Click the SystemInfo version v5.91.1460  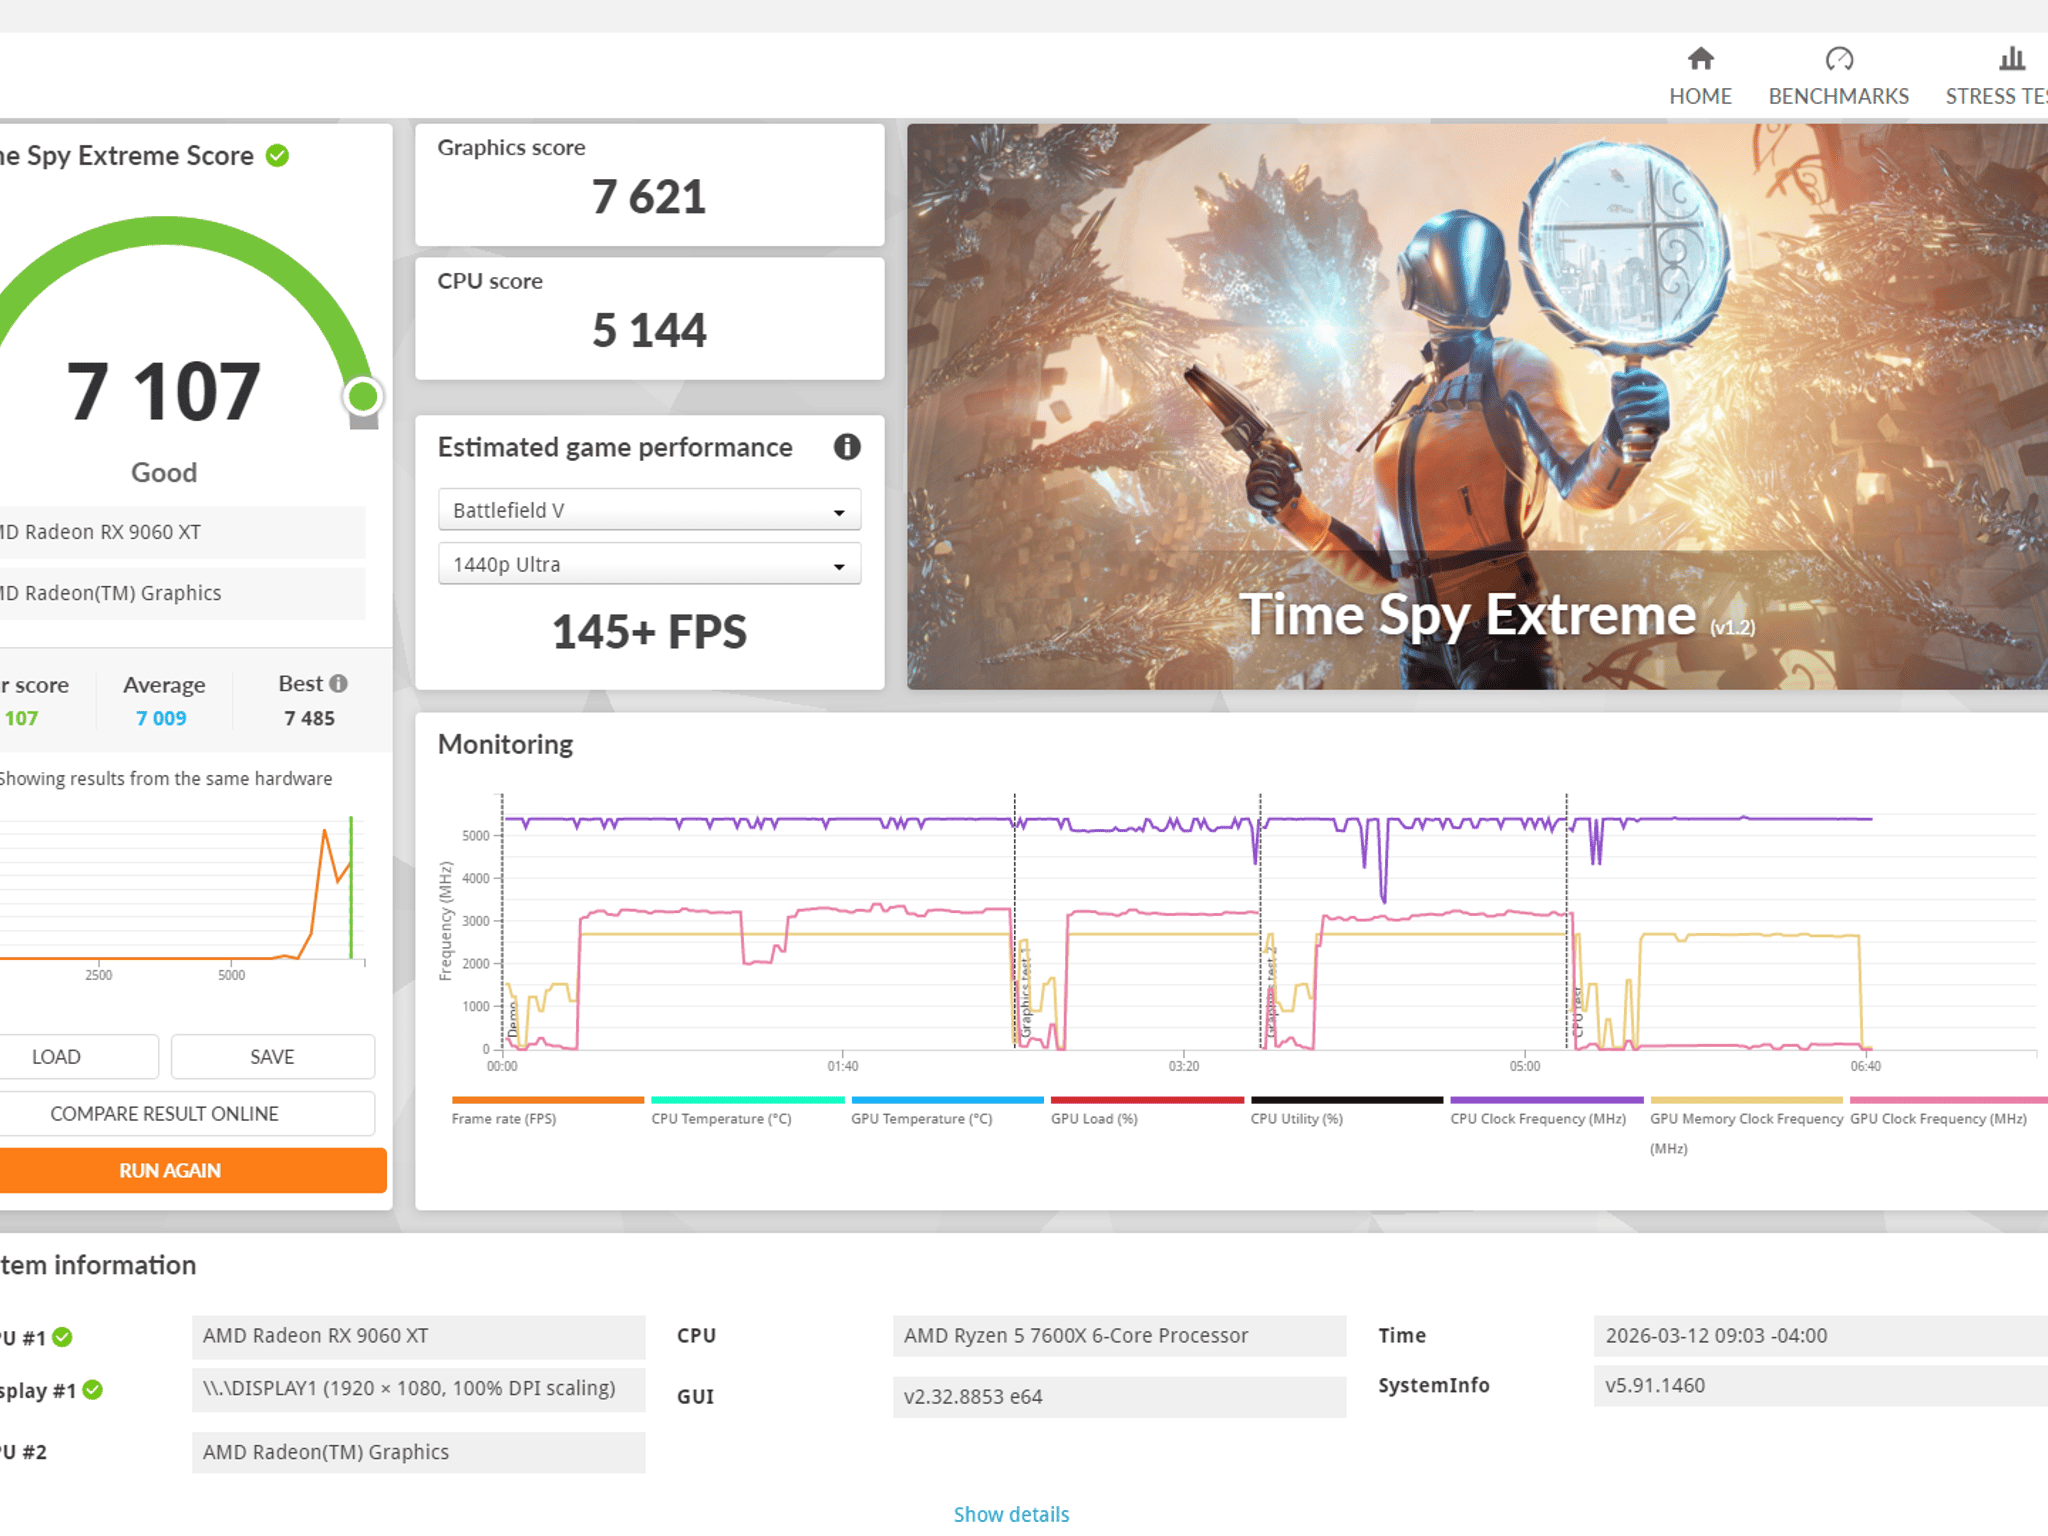pos(1820,1386)
